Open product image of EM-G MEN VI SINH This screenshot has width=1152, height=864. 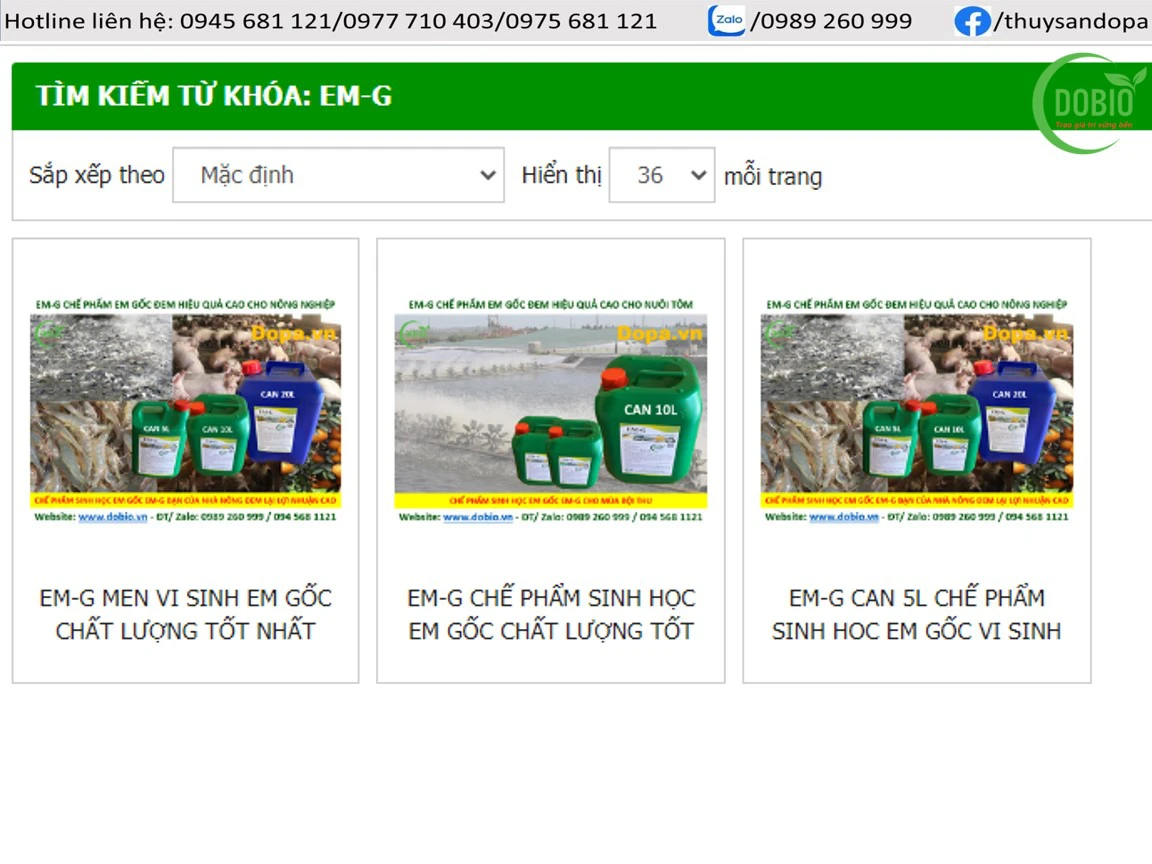pyautogui.click(x=185, y=411)
